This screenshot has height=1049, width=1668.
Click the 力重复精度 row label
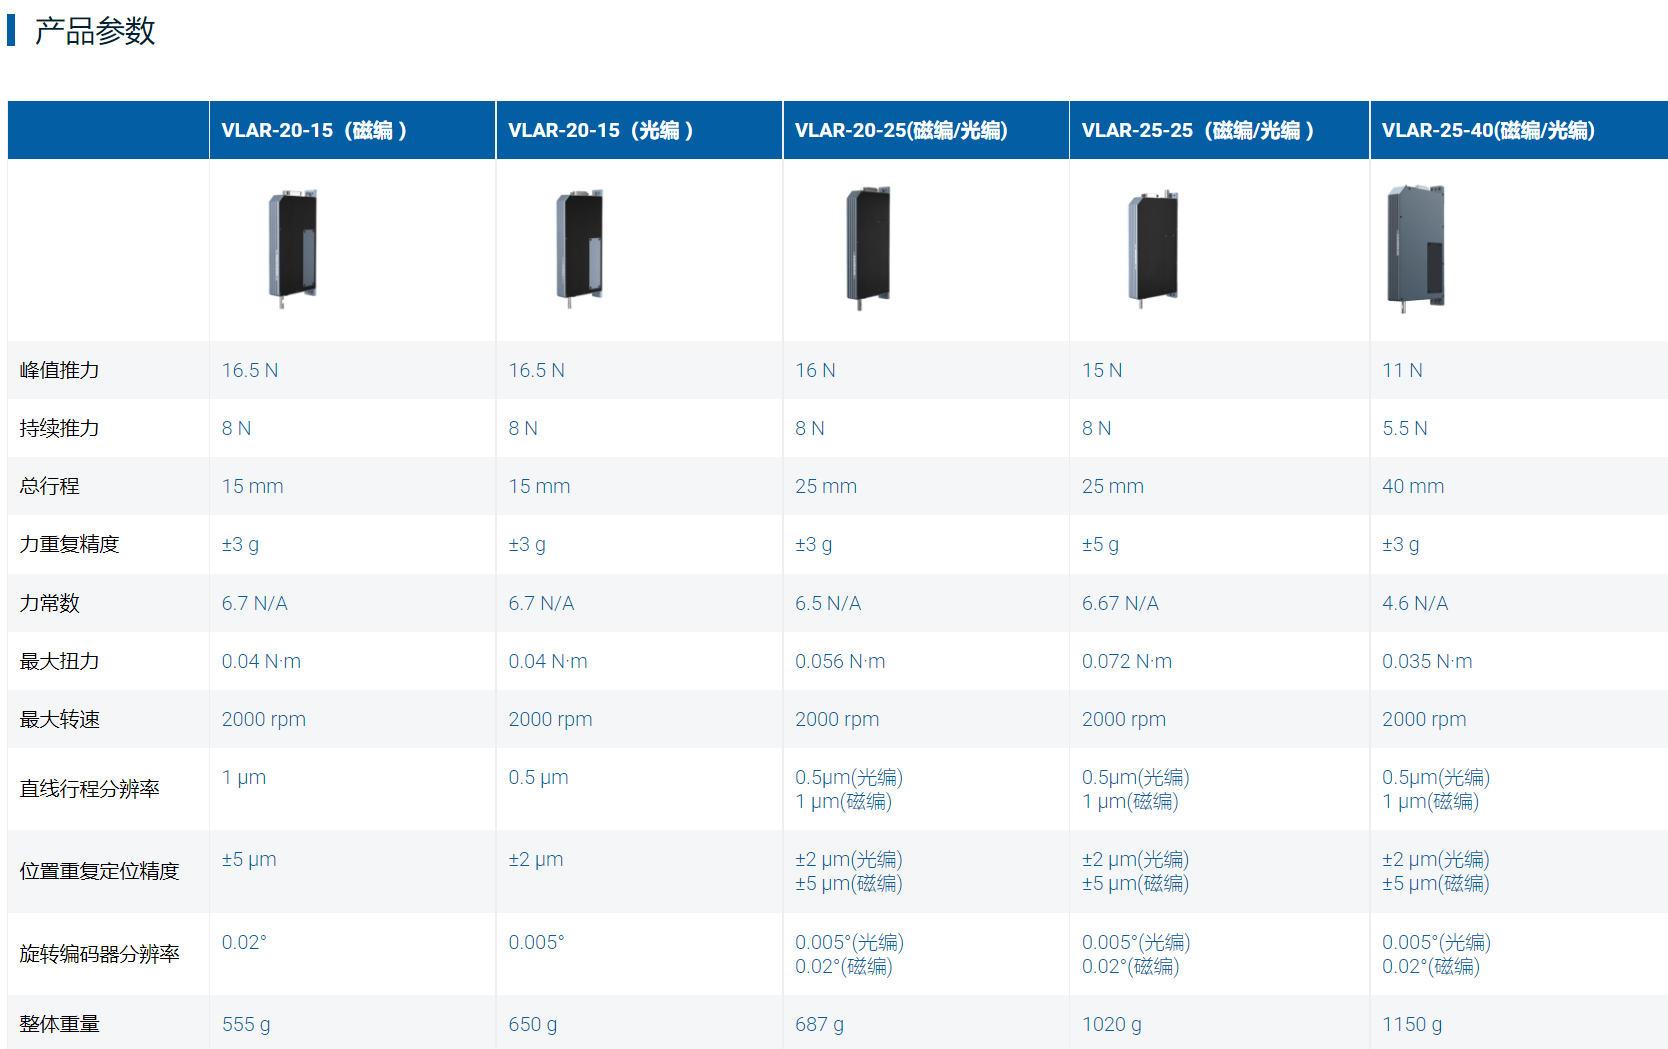pyautogui.click(x=69, y=544)
